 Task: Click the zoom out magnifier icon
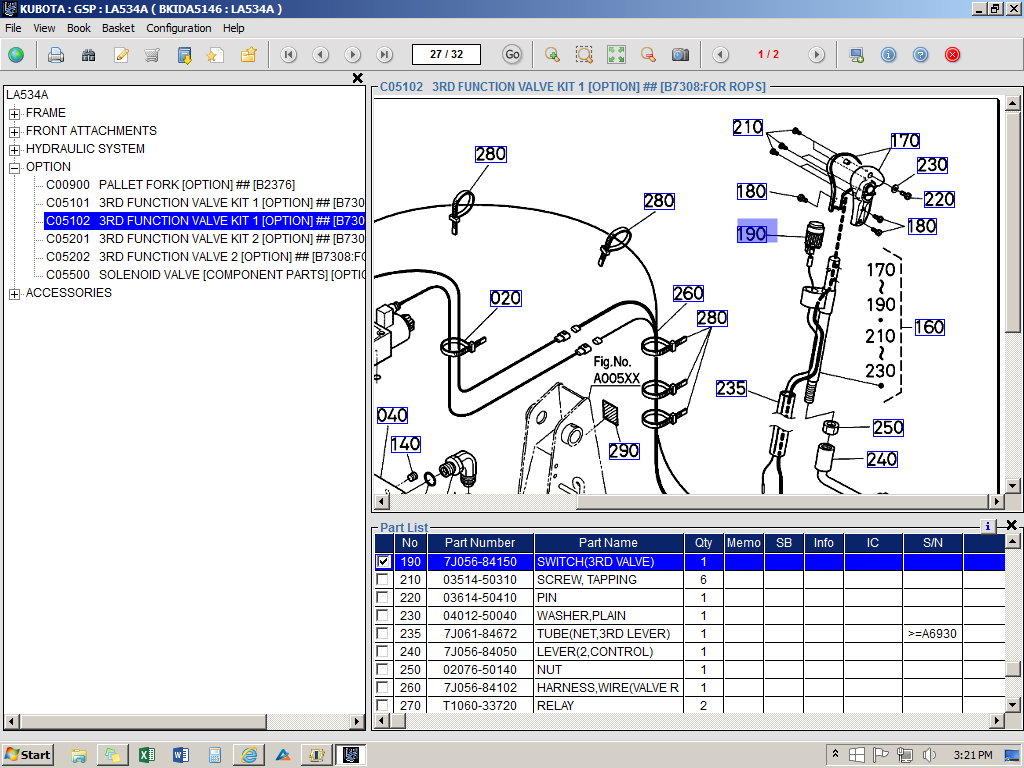[648, 55]
